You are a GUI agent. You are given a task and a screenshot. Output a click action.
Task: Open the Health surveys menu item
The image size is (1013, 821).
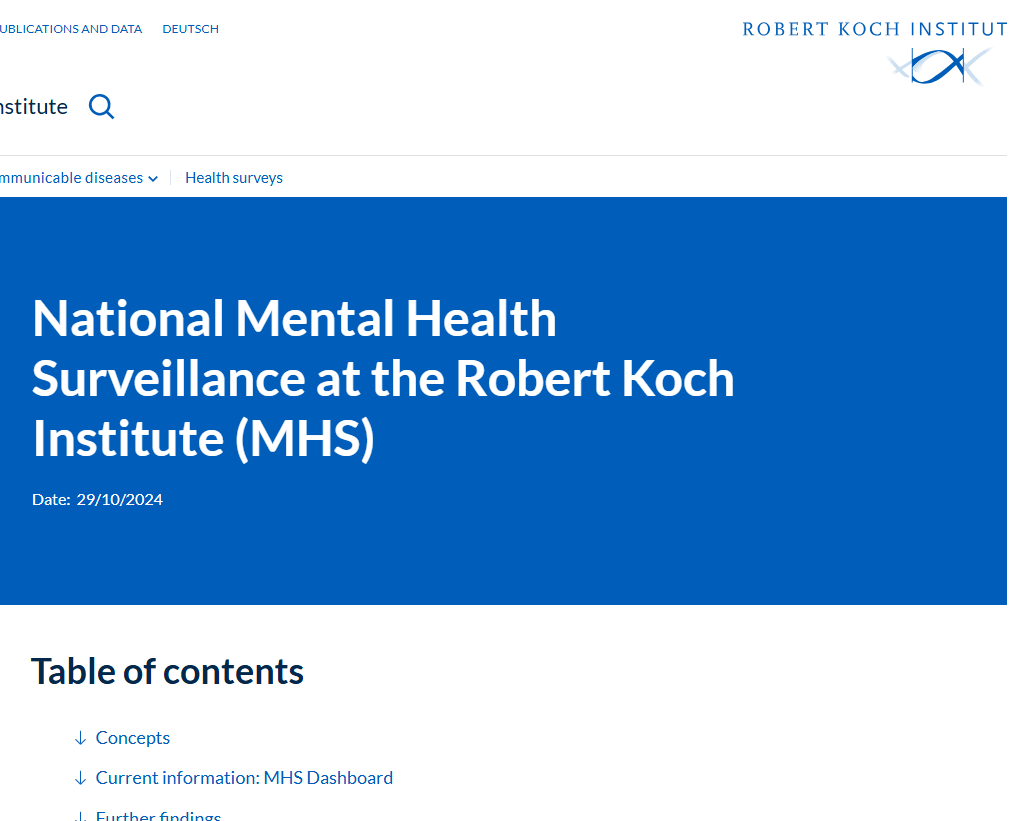coord(234,178)
